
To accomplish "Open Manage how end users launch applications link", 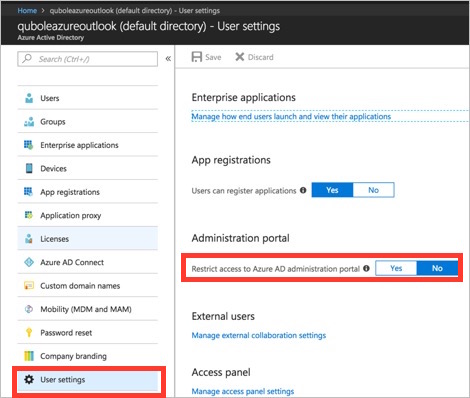I will (291, 116).
